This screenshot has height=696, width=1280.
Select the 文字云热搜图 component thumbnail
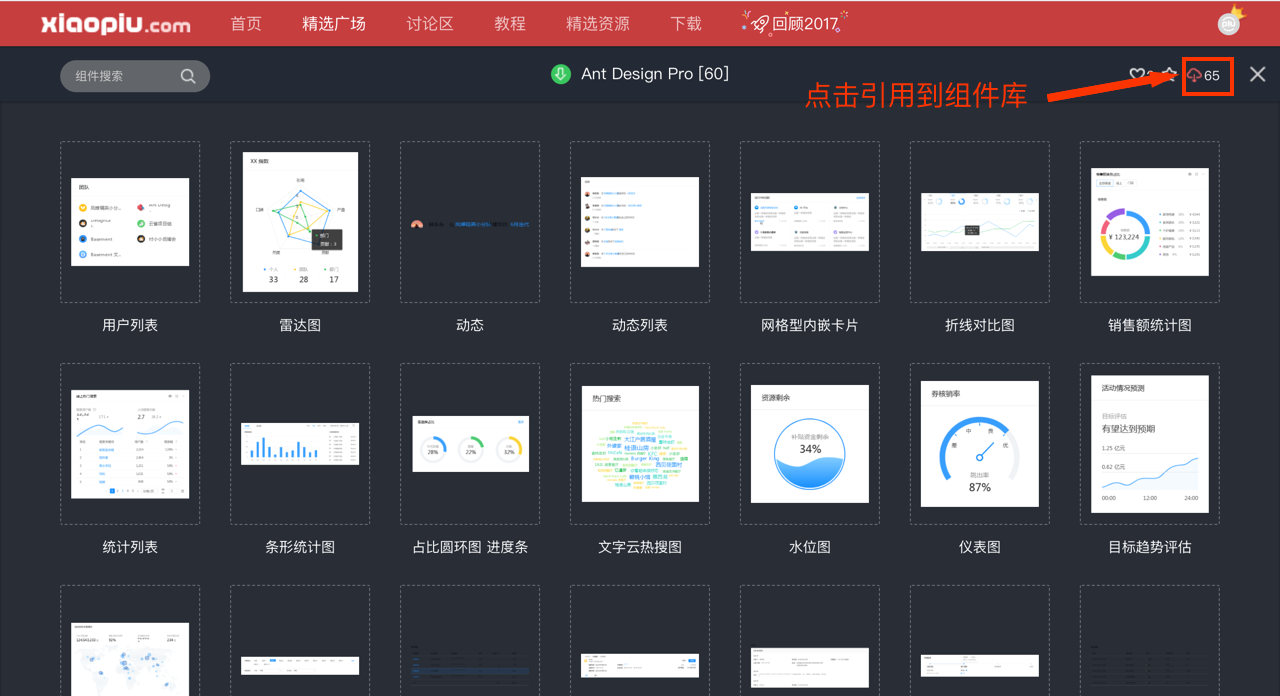pyautogui.click(x=640, y=444)
